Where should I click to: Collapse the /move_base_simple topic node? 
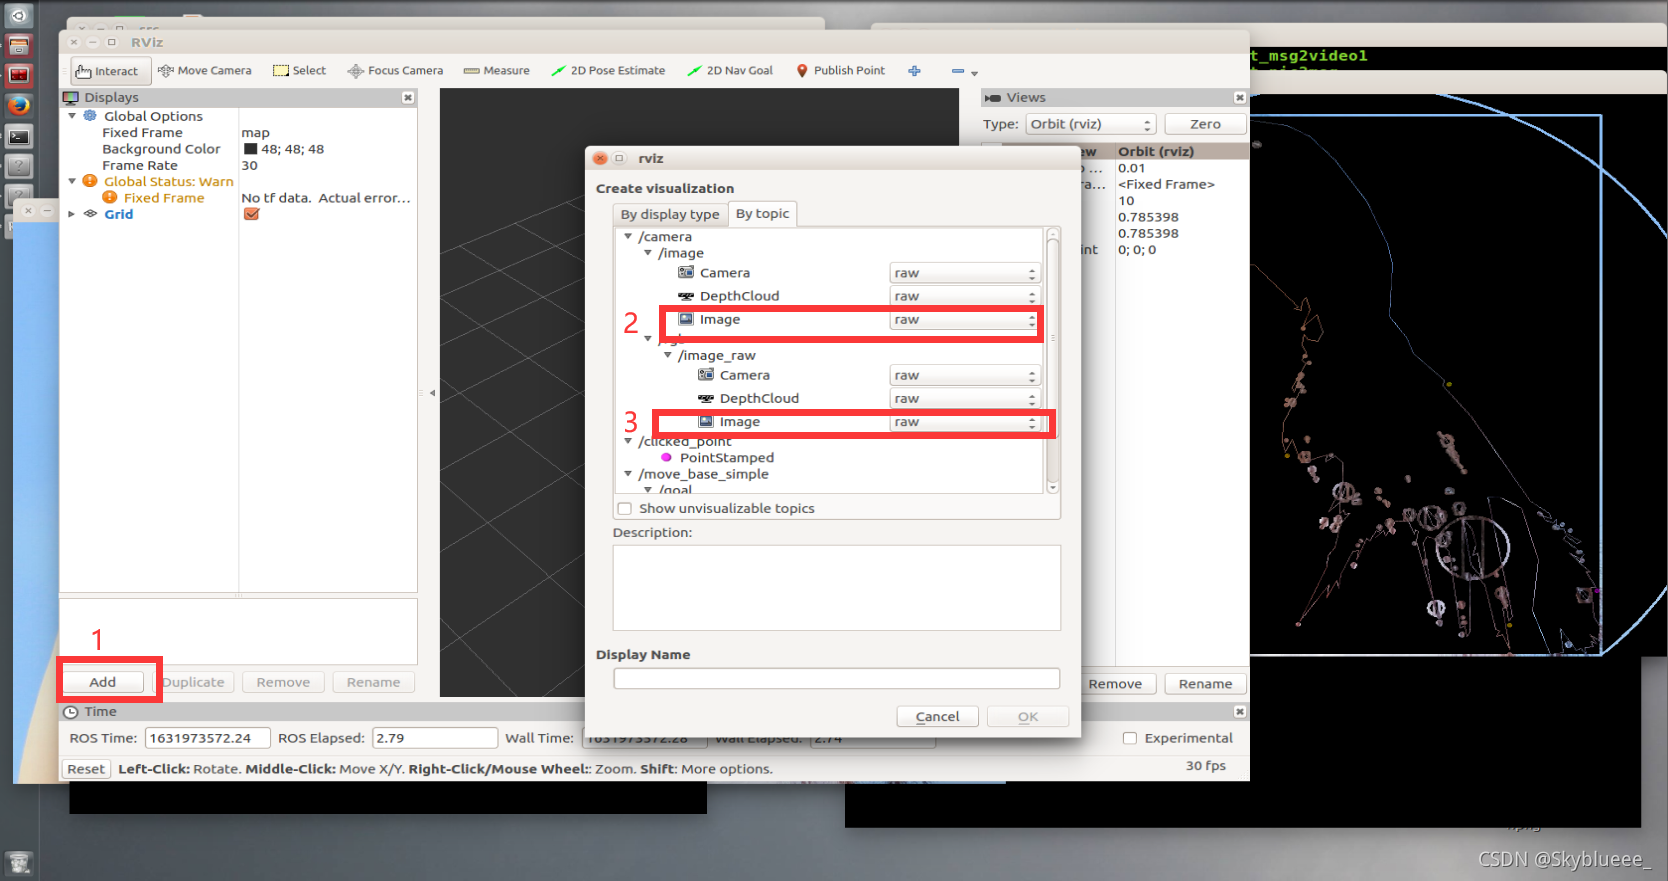(x=628, y=474)
